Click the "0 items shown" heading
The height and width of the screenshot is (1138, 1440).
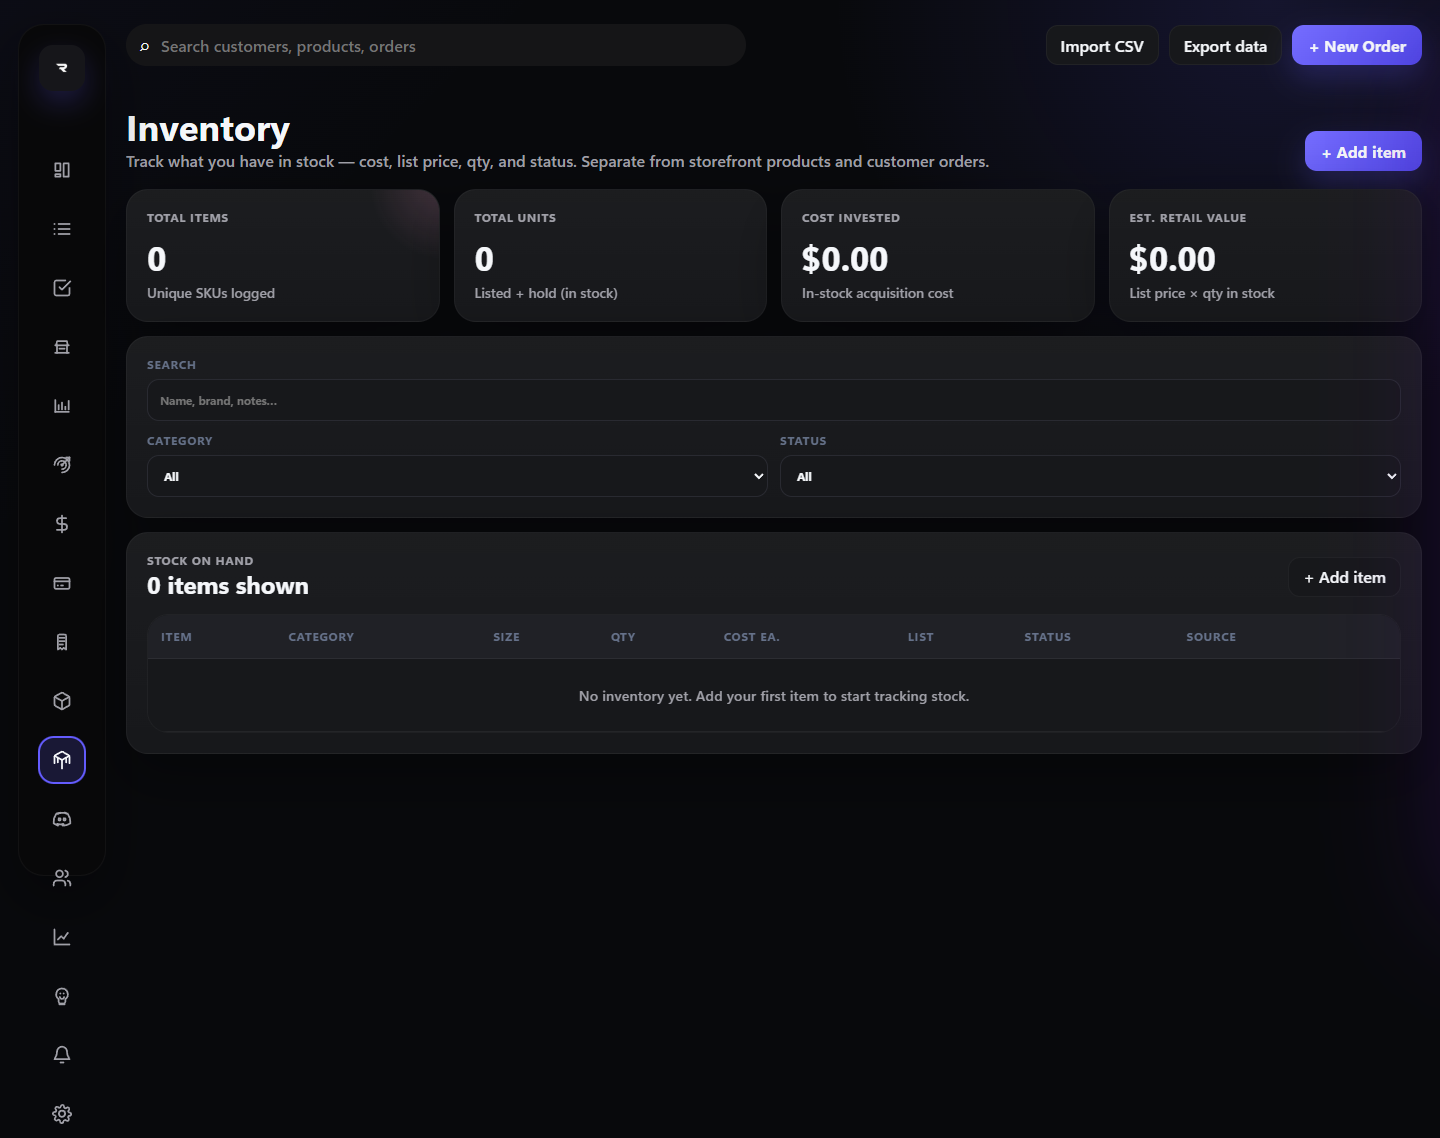[x=228, y=586]
